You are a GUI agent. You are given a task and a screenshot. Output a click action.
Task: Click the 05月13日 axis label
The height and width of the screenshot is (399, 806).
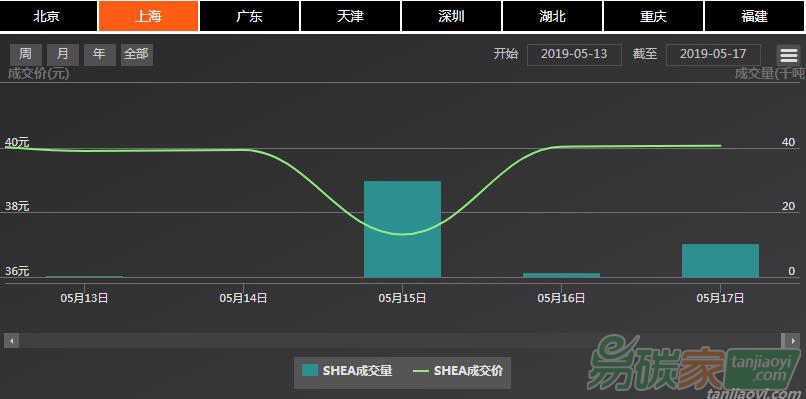tap(84, 298)
